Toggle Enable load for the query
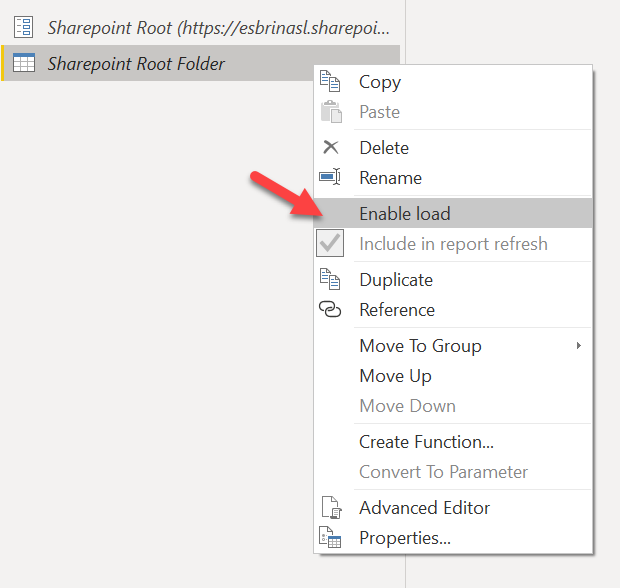This screenshot has width=620, height=588. [x=405, y=214]
